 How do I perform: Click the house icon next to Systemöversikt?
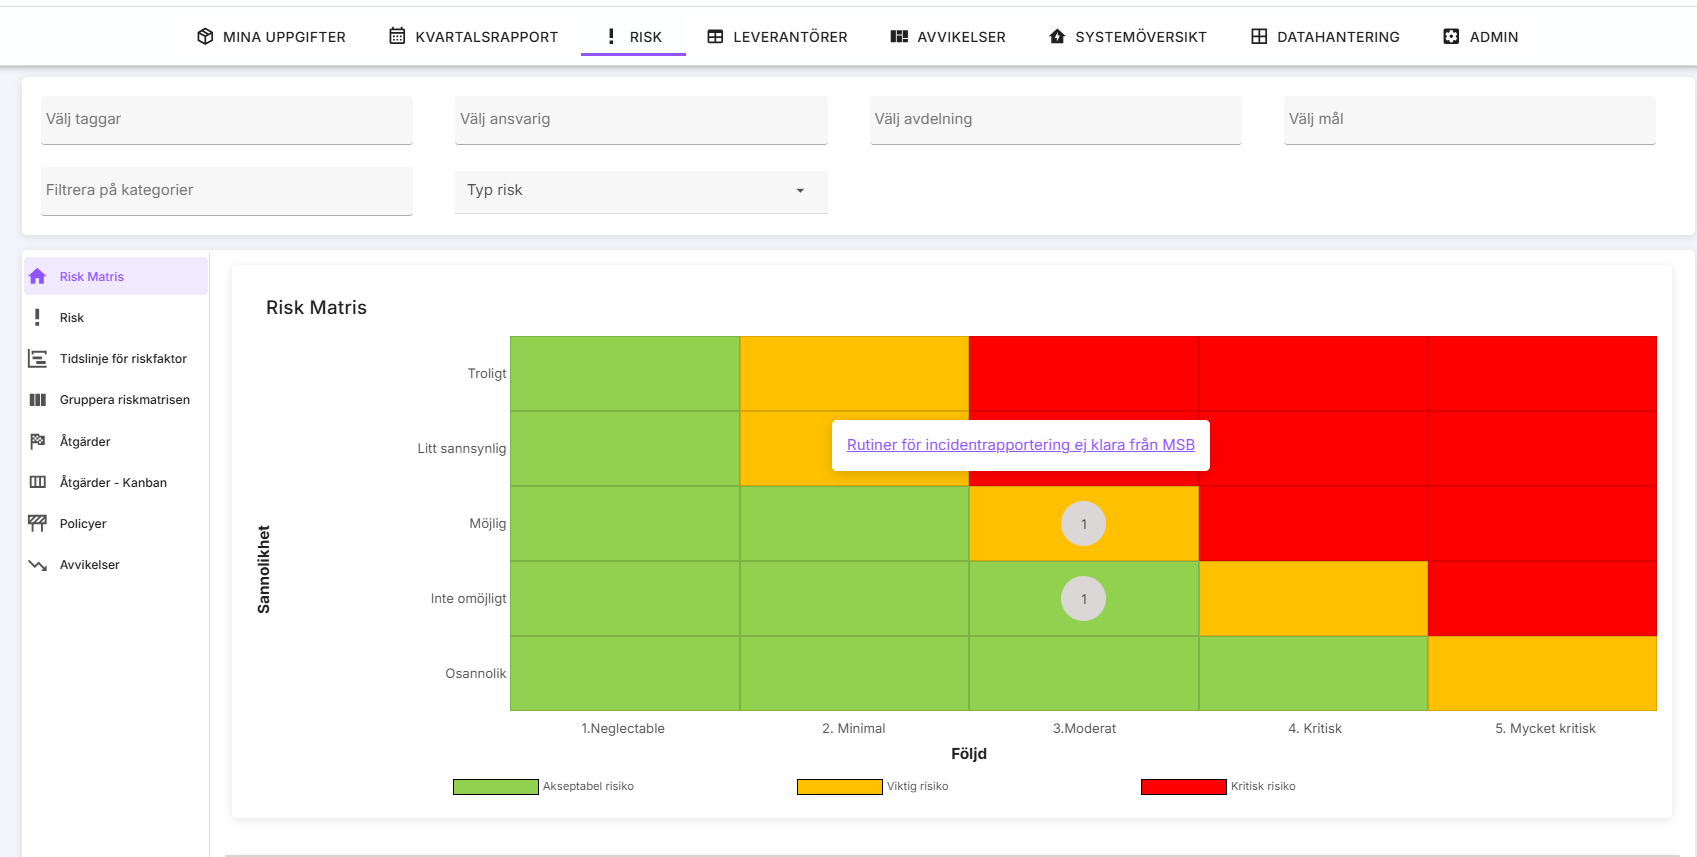coord(1057,37)
